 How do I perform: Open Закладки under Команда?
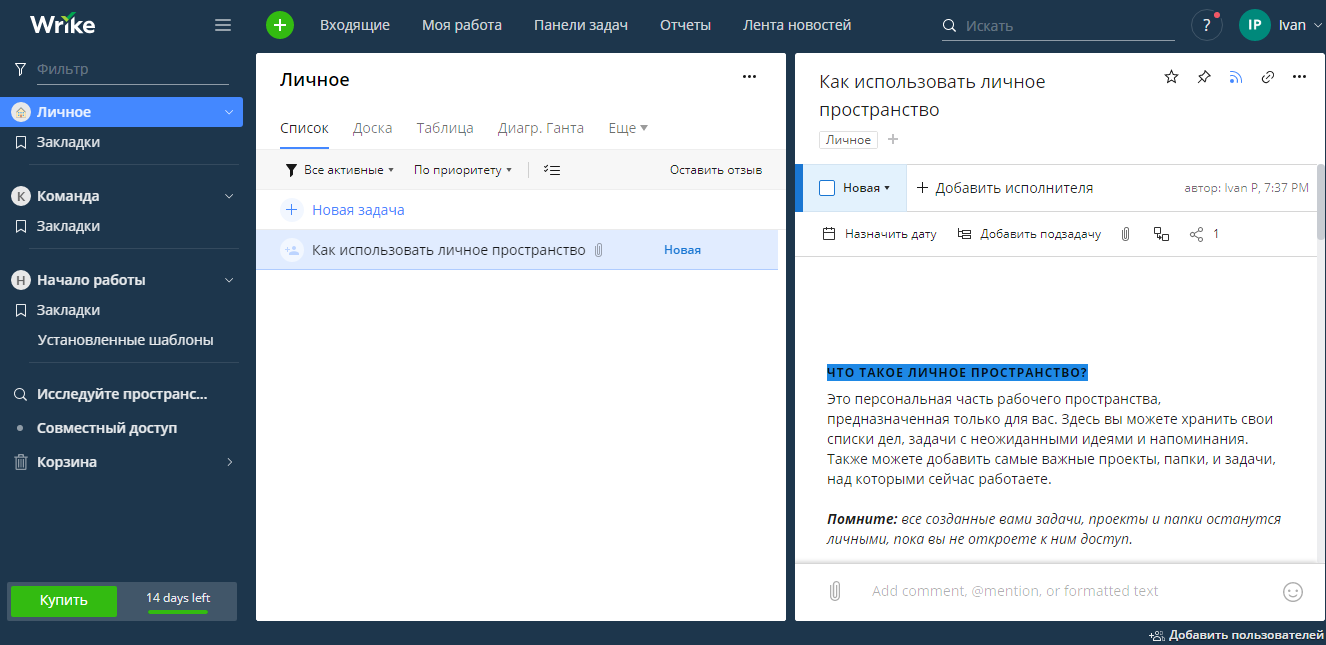click(68, 226)
